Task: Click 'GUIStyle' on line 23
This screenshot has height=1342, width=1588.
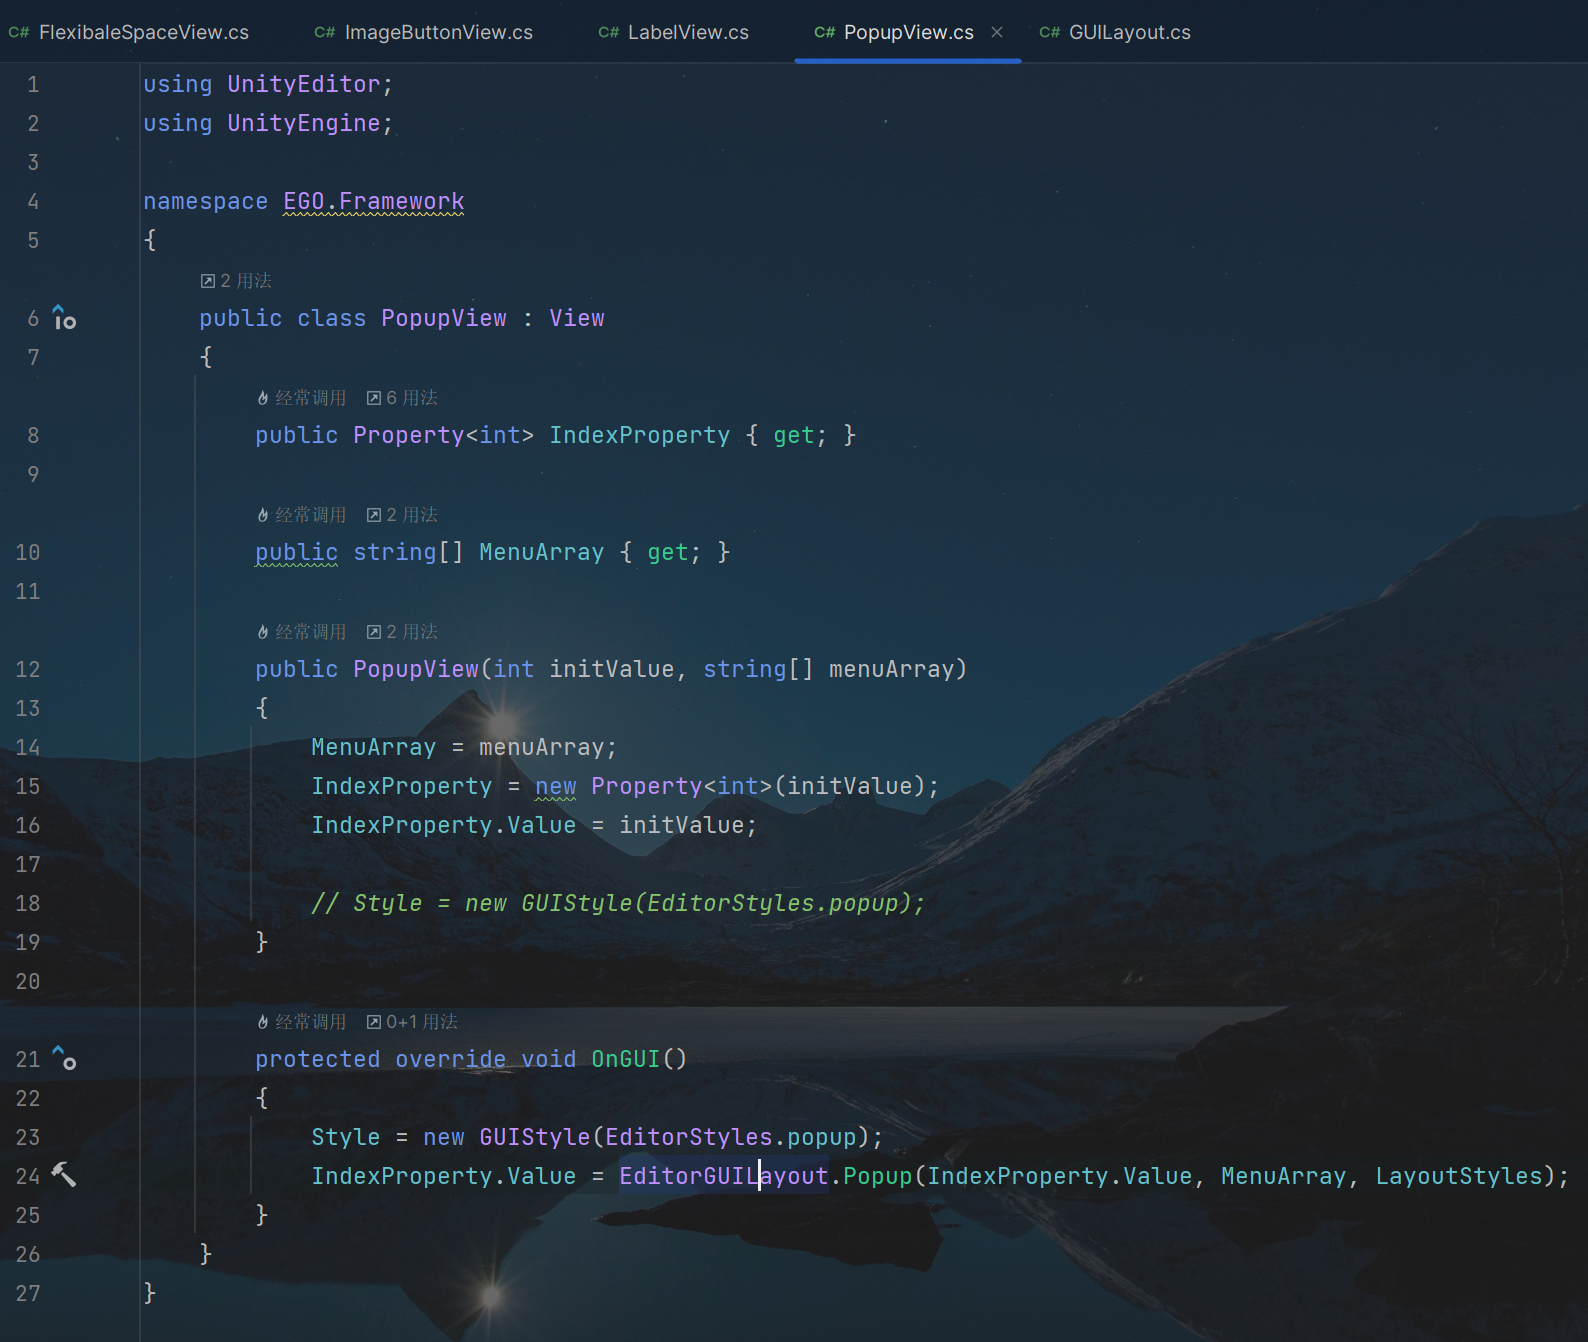Action: (535, 1137)
